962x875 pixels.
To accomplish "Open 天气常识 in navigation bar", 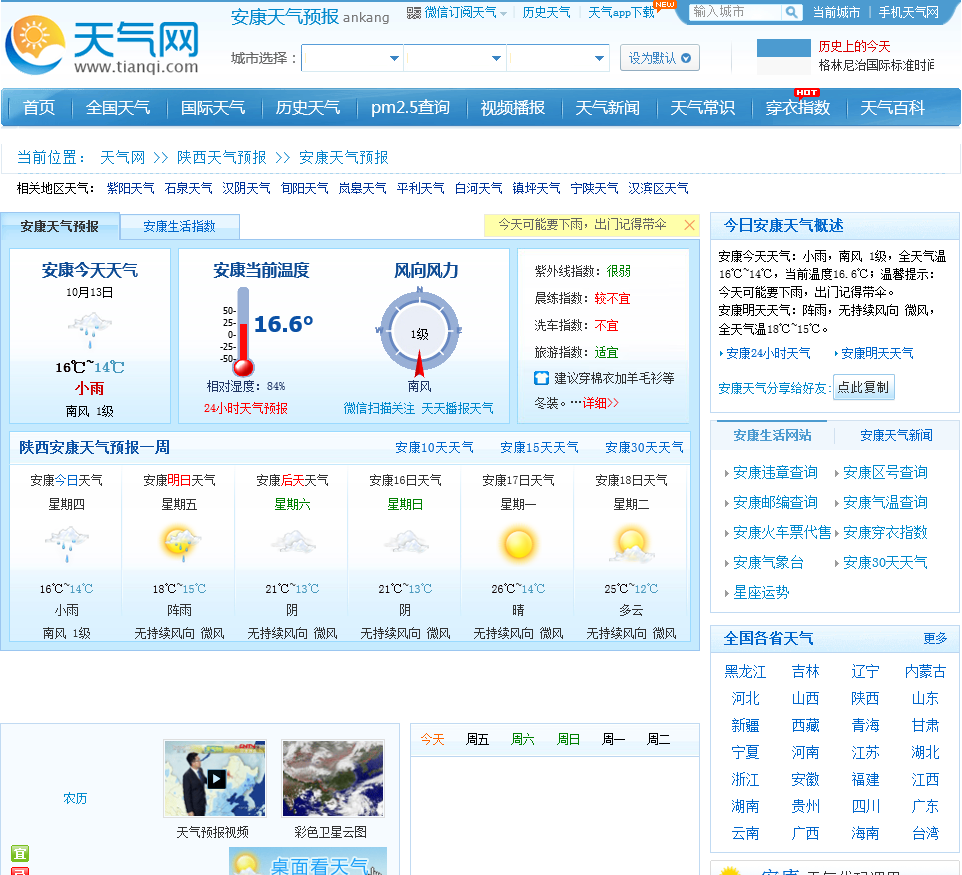I will click(702, 108).
